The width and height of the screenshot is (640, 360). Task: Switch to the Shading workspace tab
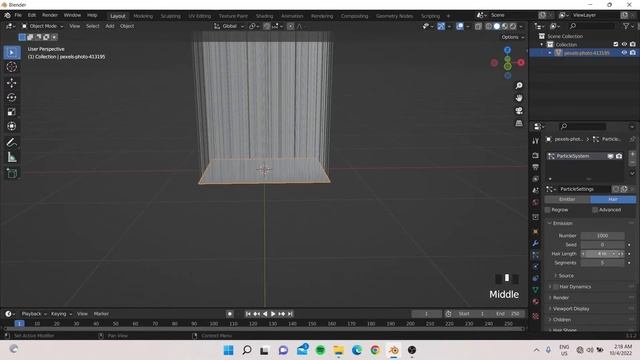(264, 16)
